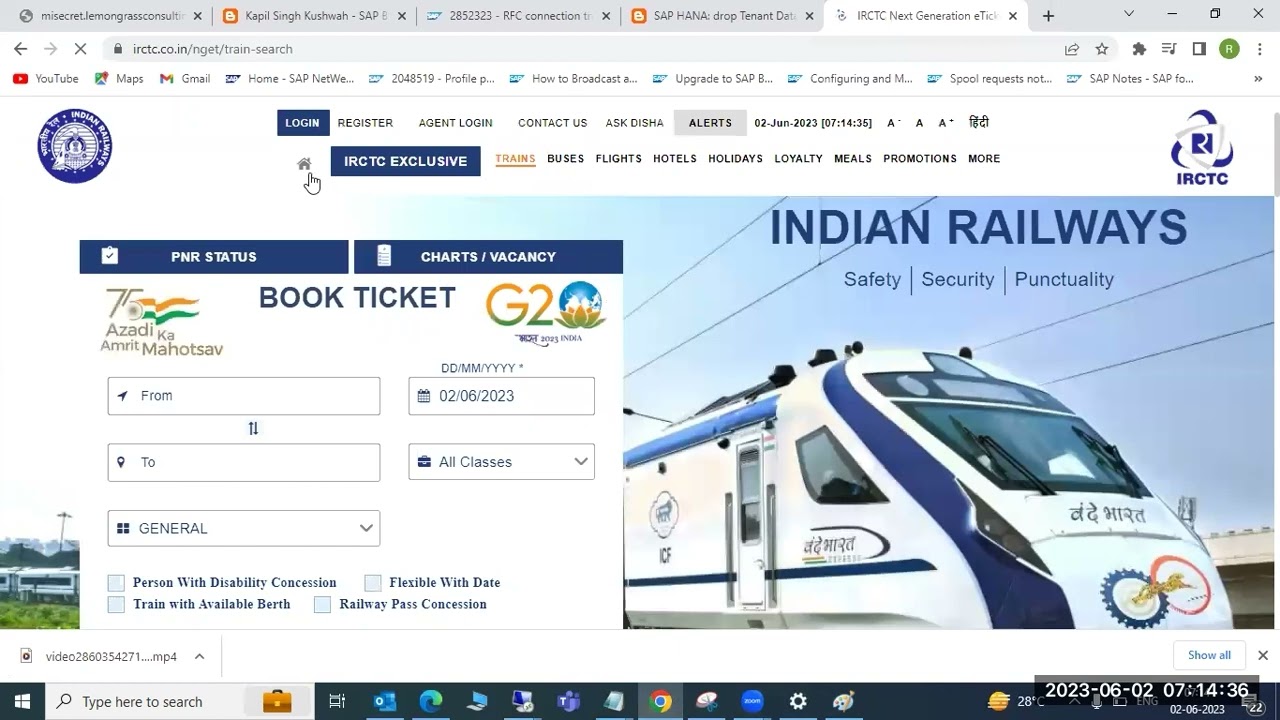Open the journey date field

pos(502,396)
